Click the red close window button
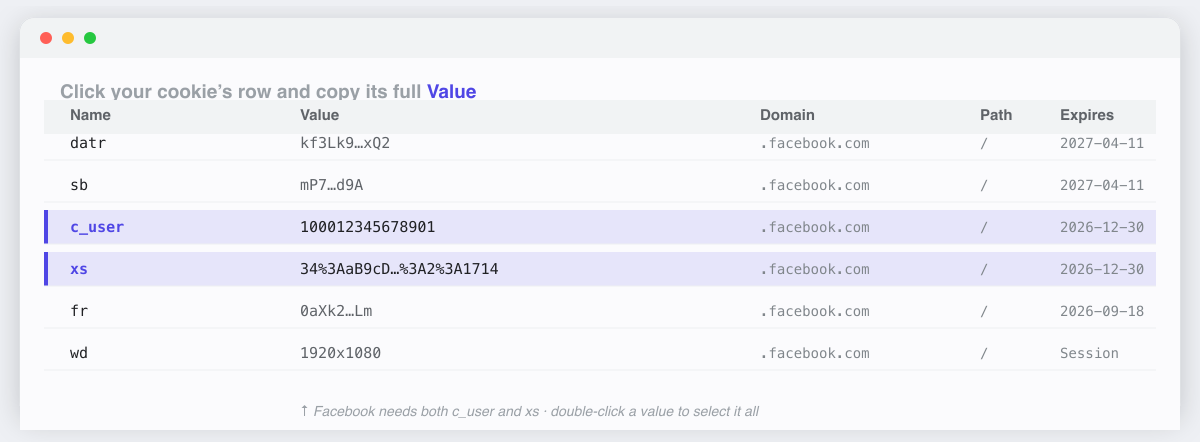 pyautogui.click(x=46, y=38)
